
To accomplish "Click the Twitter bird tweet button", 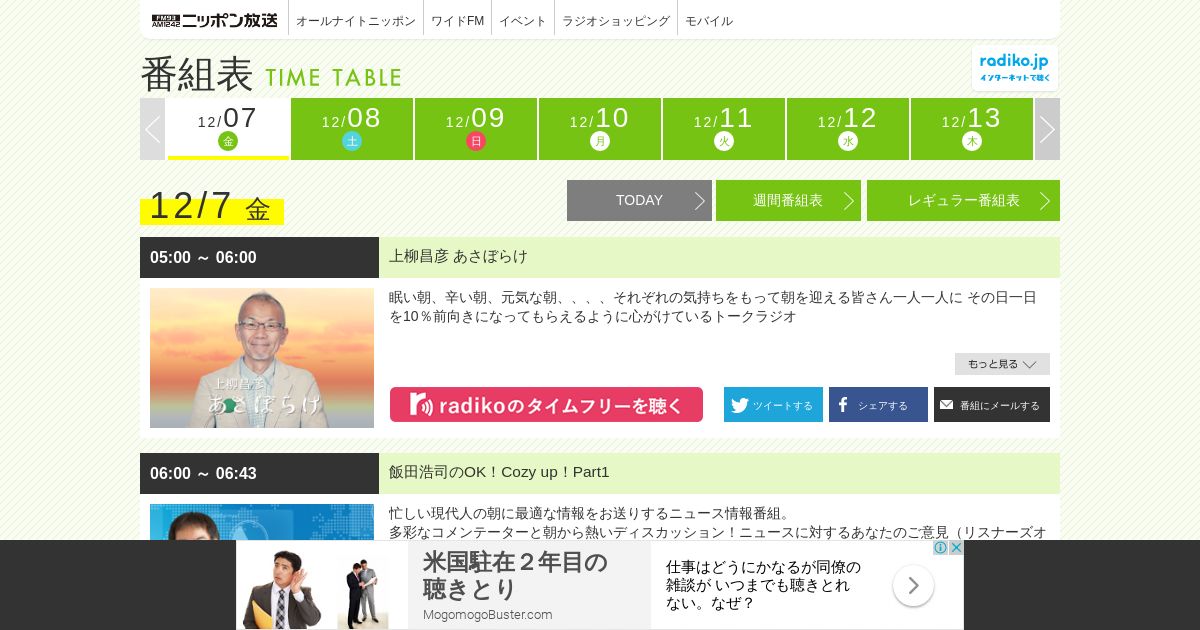I will click(773, 405).
